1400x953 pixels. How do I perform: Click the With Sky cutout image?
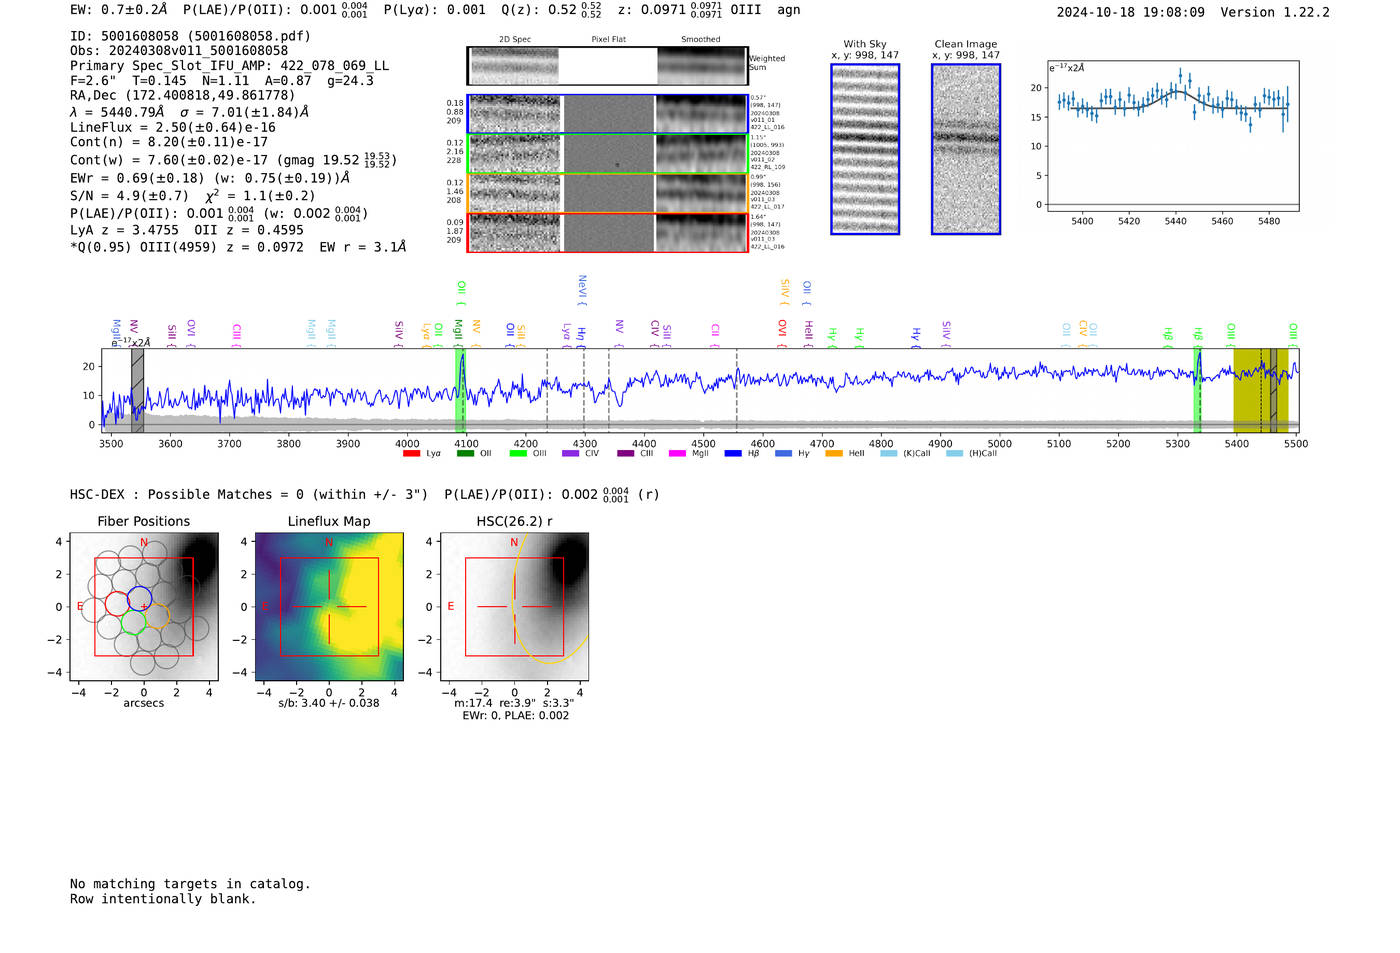865,149
